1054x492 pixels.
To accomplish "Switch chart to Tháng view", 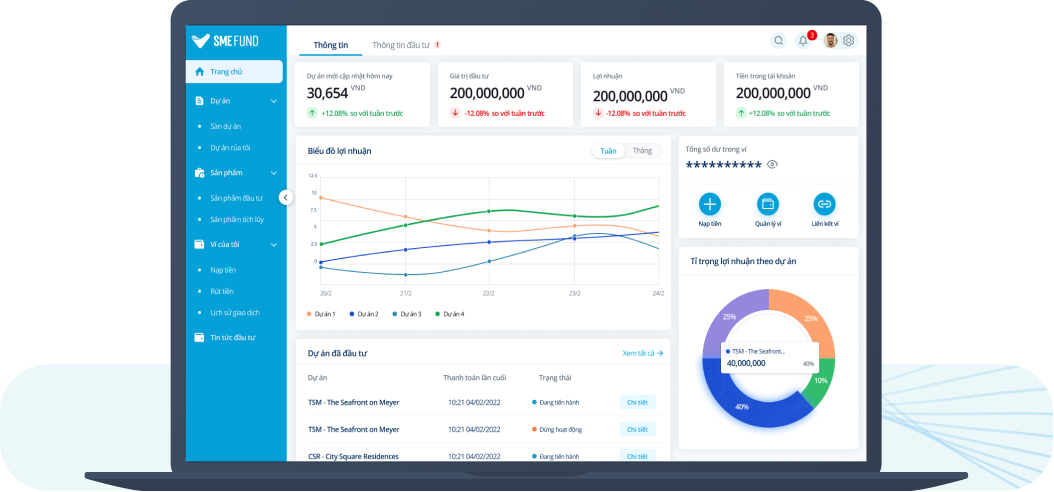I will pos(642,151).
